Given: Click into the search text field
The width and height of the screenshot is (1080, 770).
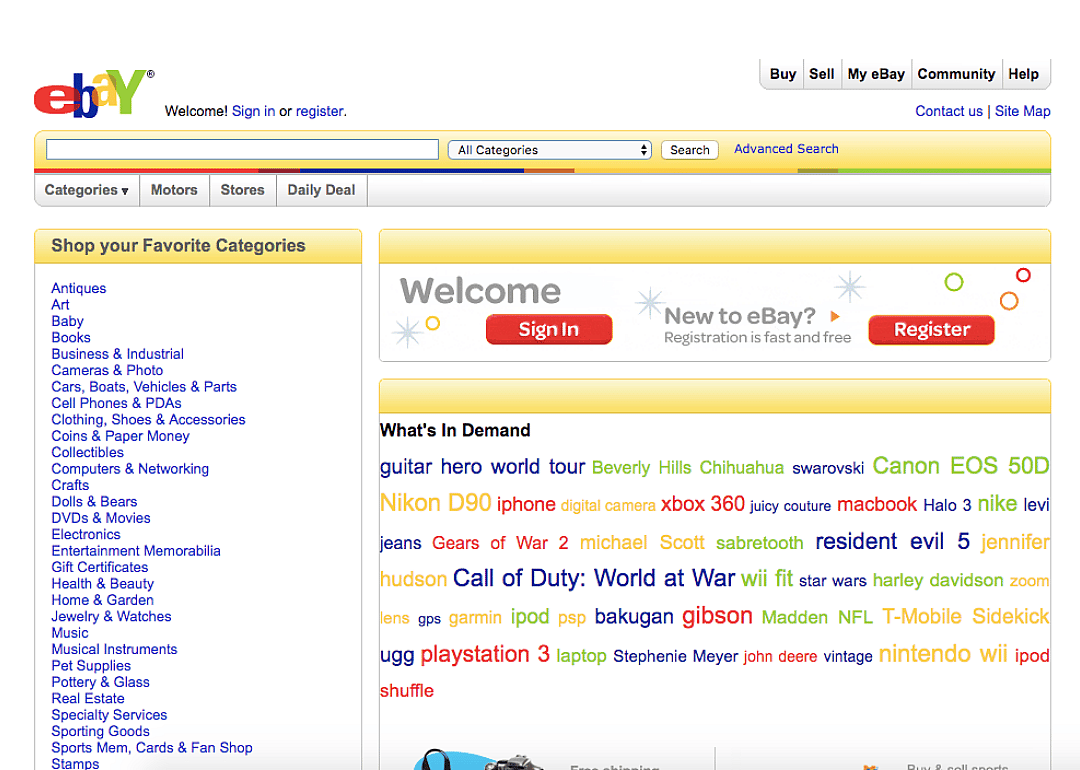Looking at the screenshot, I should point(242,149).
